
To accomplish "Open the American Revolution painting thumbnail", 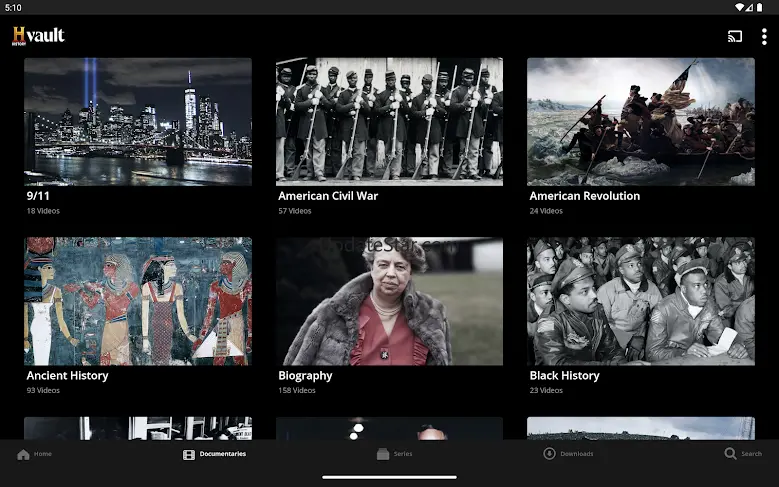I will click(641, 122).
